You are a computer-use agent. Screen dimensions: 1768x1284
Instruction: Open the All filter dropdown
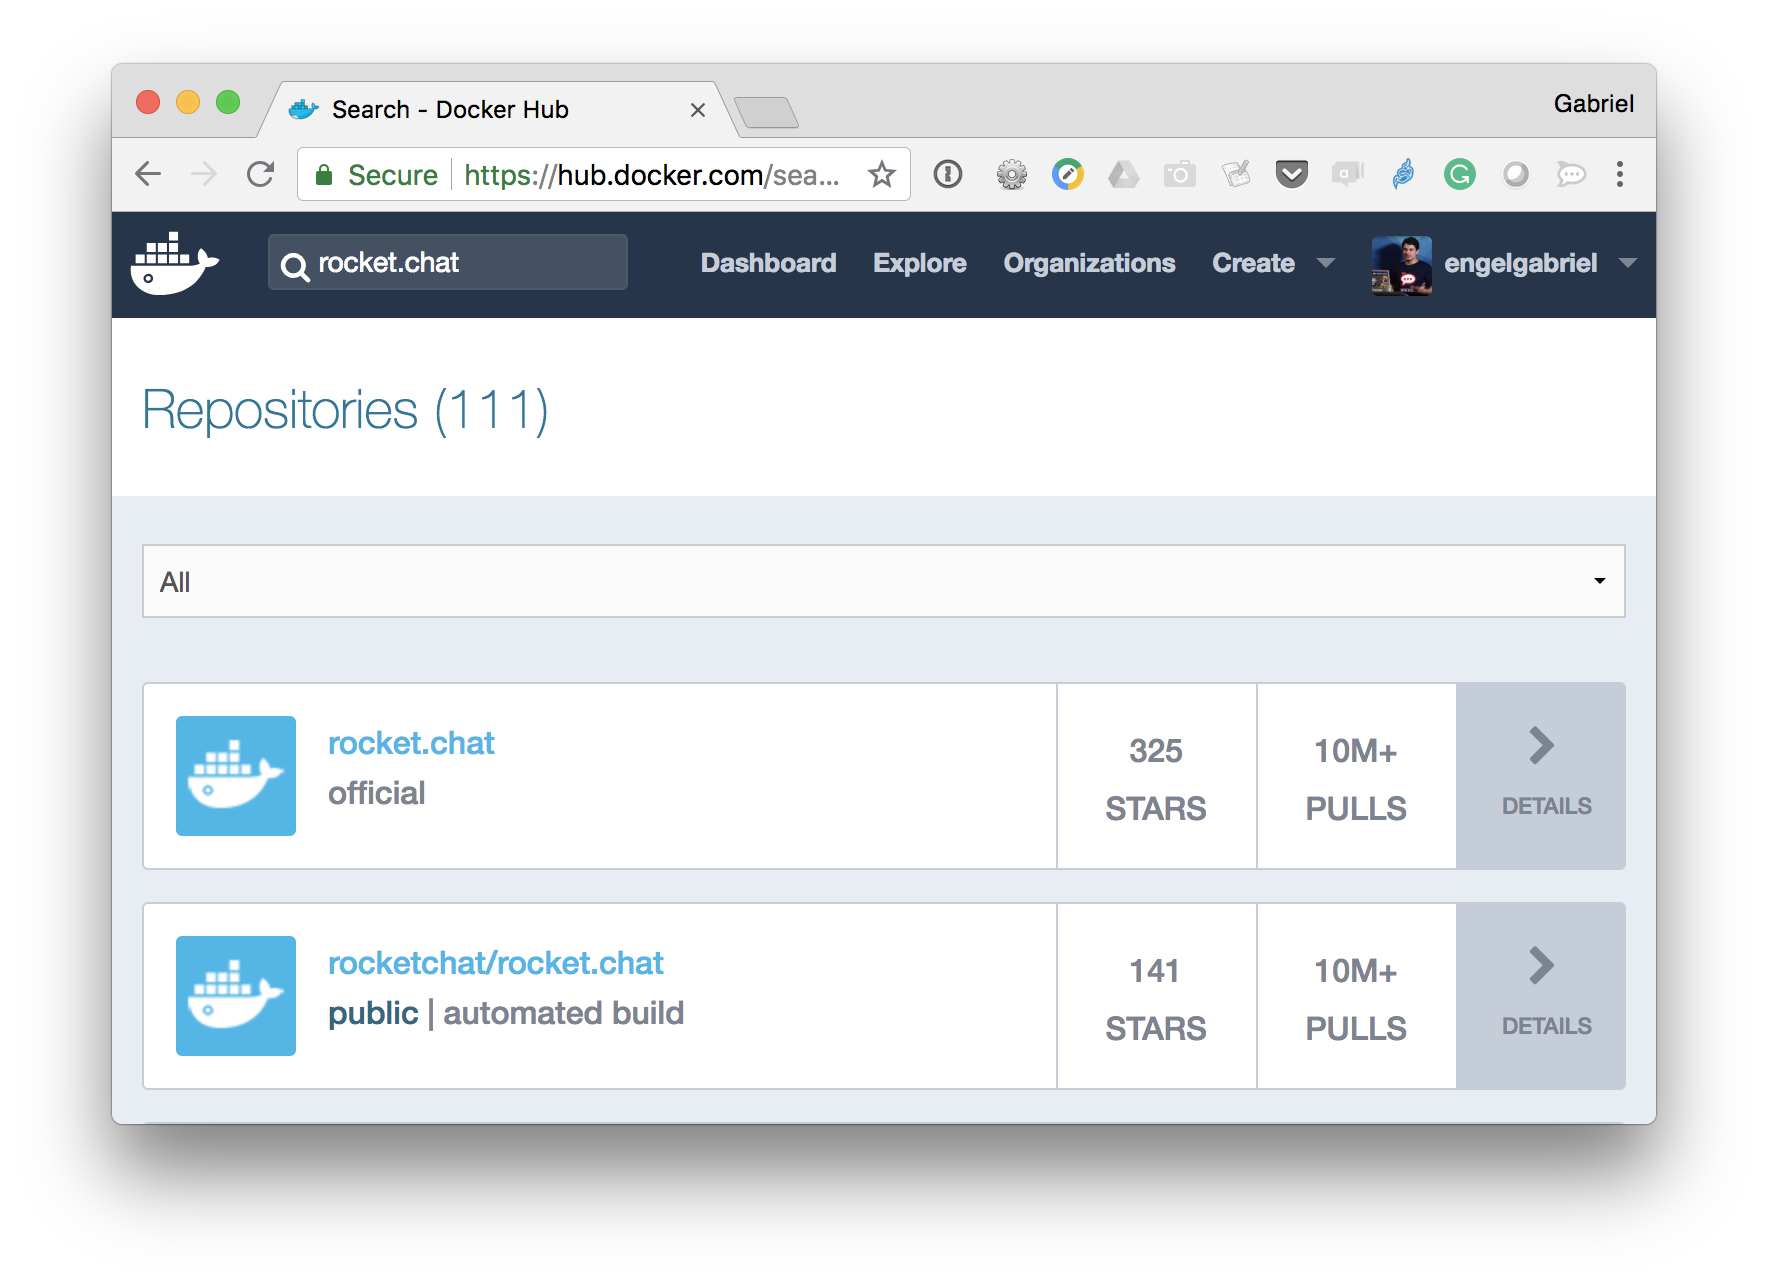pyautogui.click(x=884, y=581)
